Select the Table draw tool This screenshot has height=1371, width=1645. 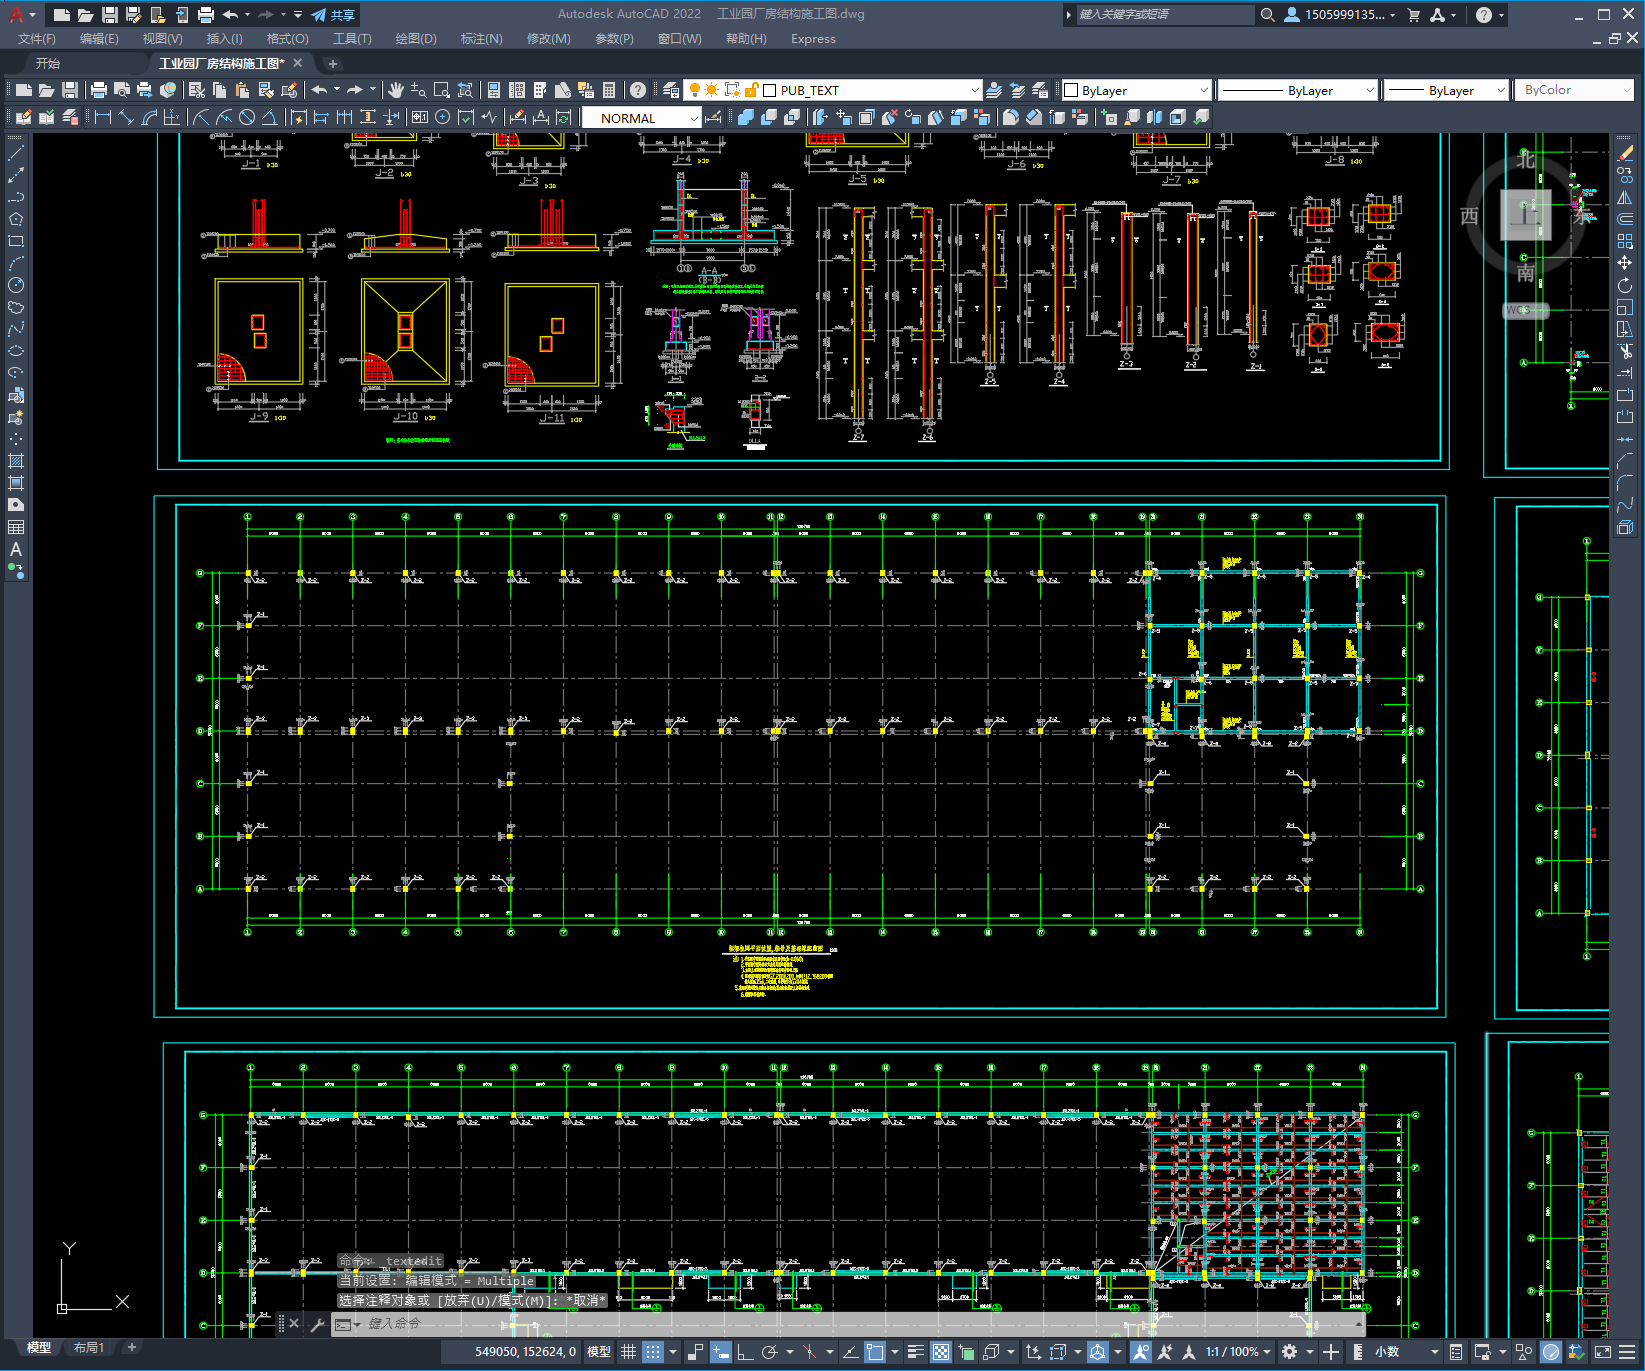tap(16, 527)
